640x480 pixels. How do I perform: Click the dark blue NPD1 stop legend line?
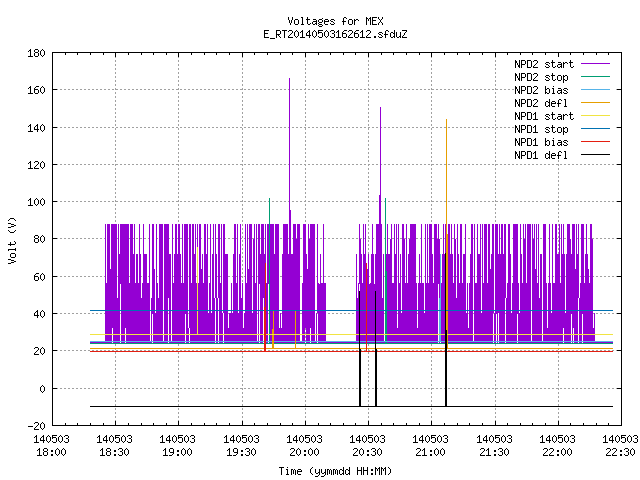(x=595, y=129)
